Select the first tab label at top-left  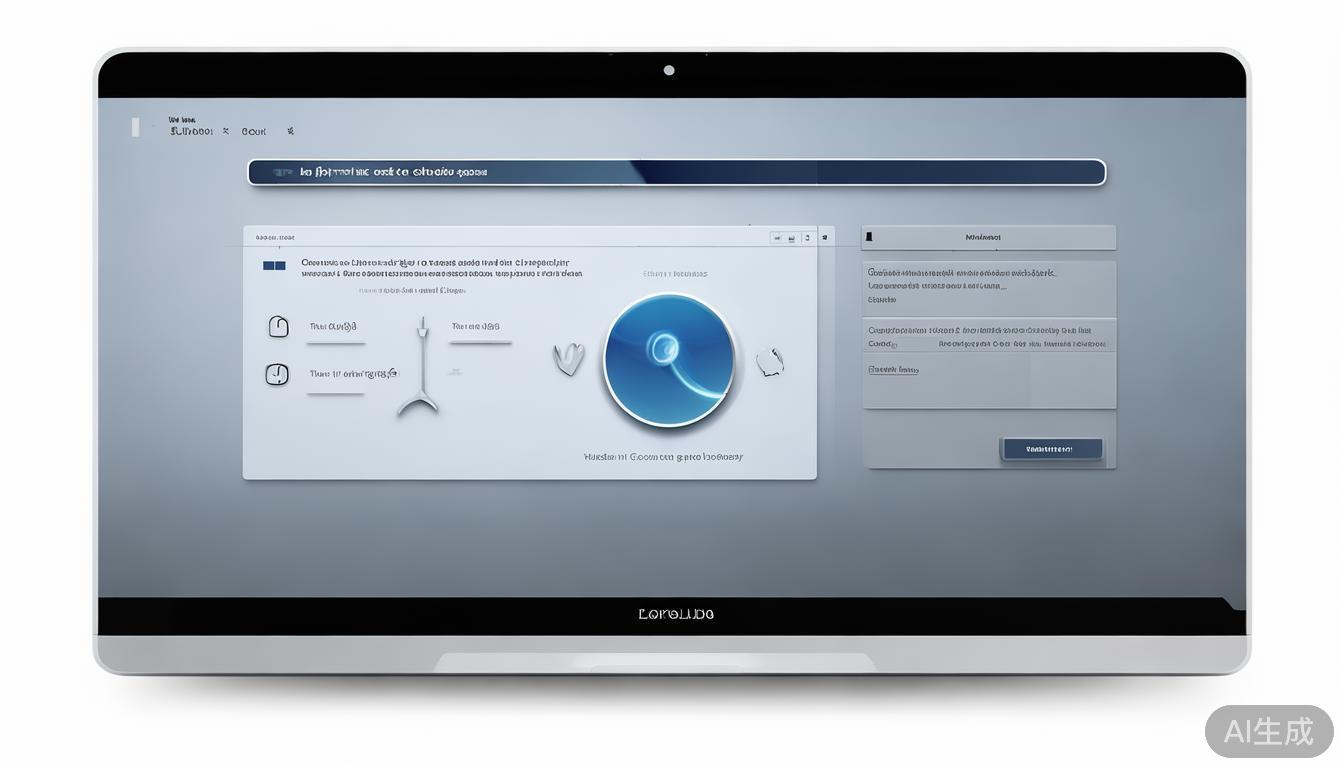coord(191,131)
